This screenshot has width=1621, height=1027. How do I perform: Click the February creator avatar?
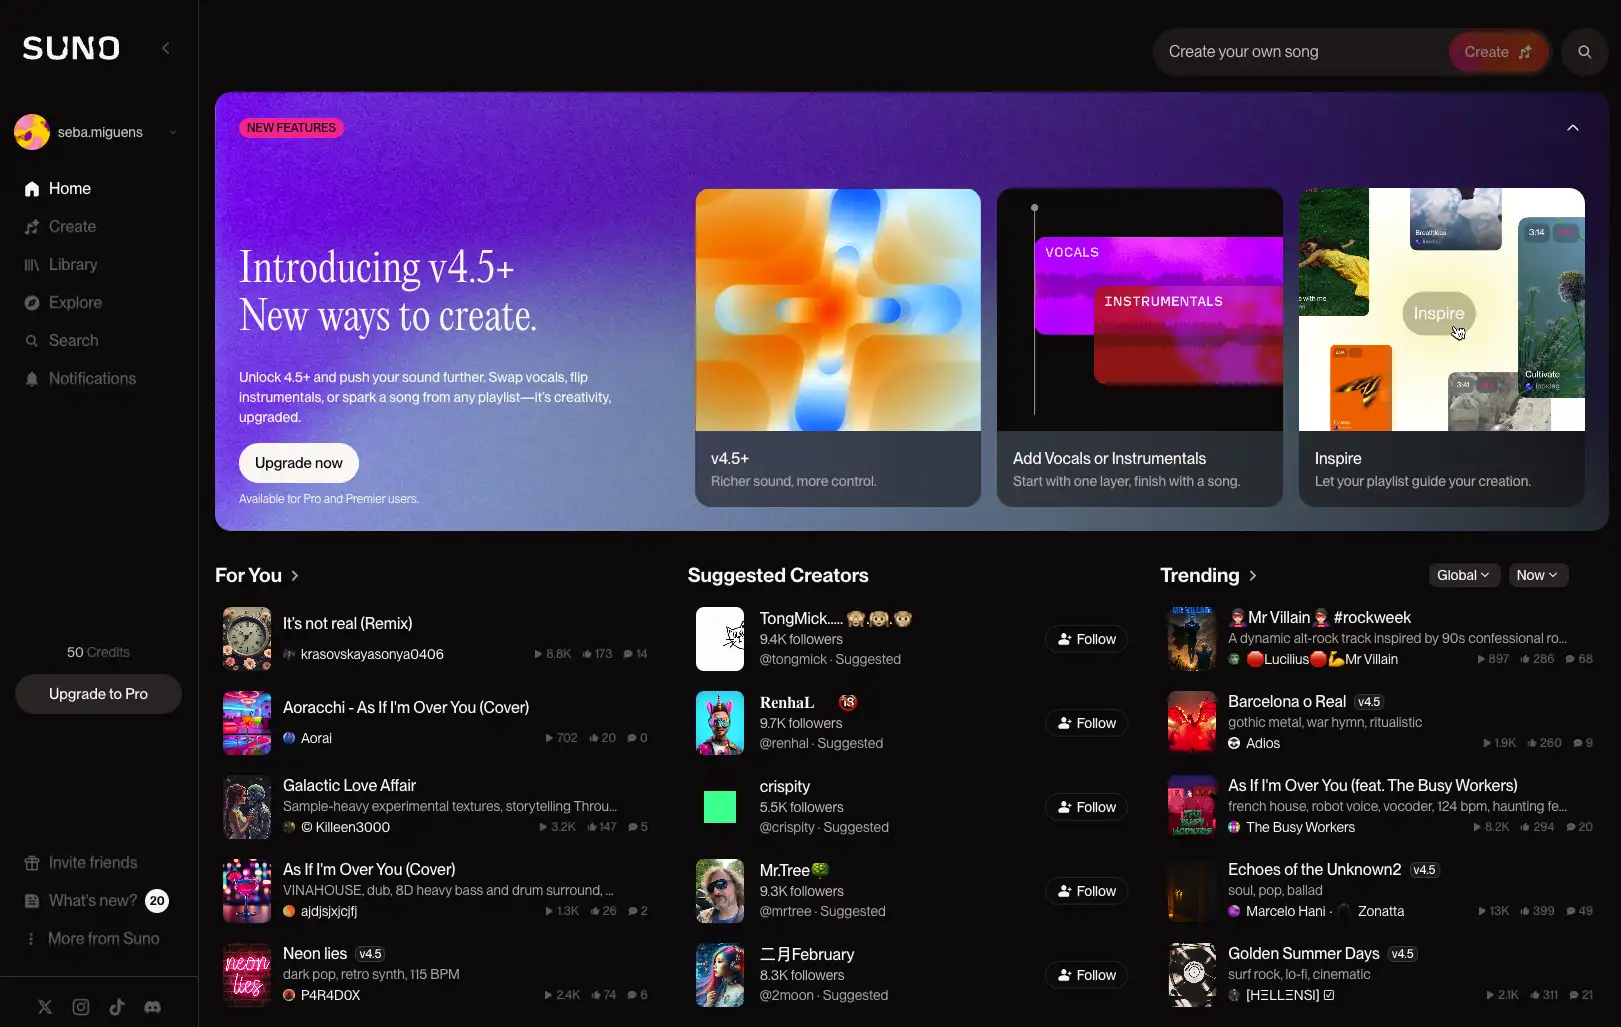coord(720,975)
